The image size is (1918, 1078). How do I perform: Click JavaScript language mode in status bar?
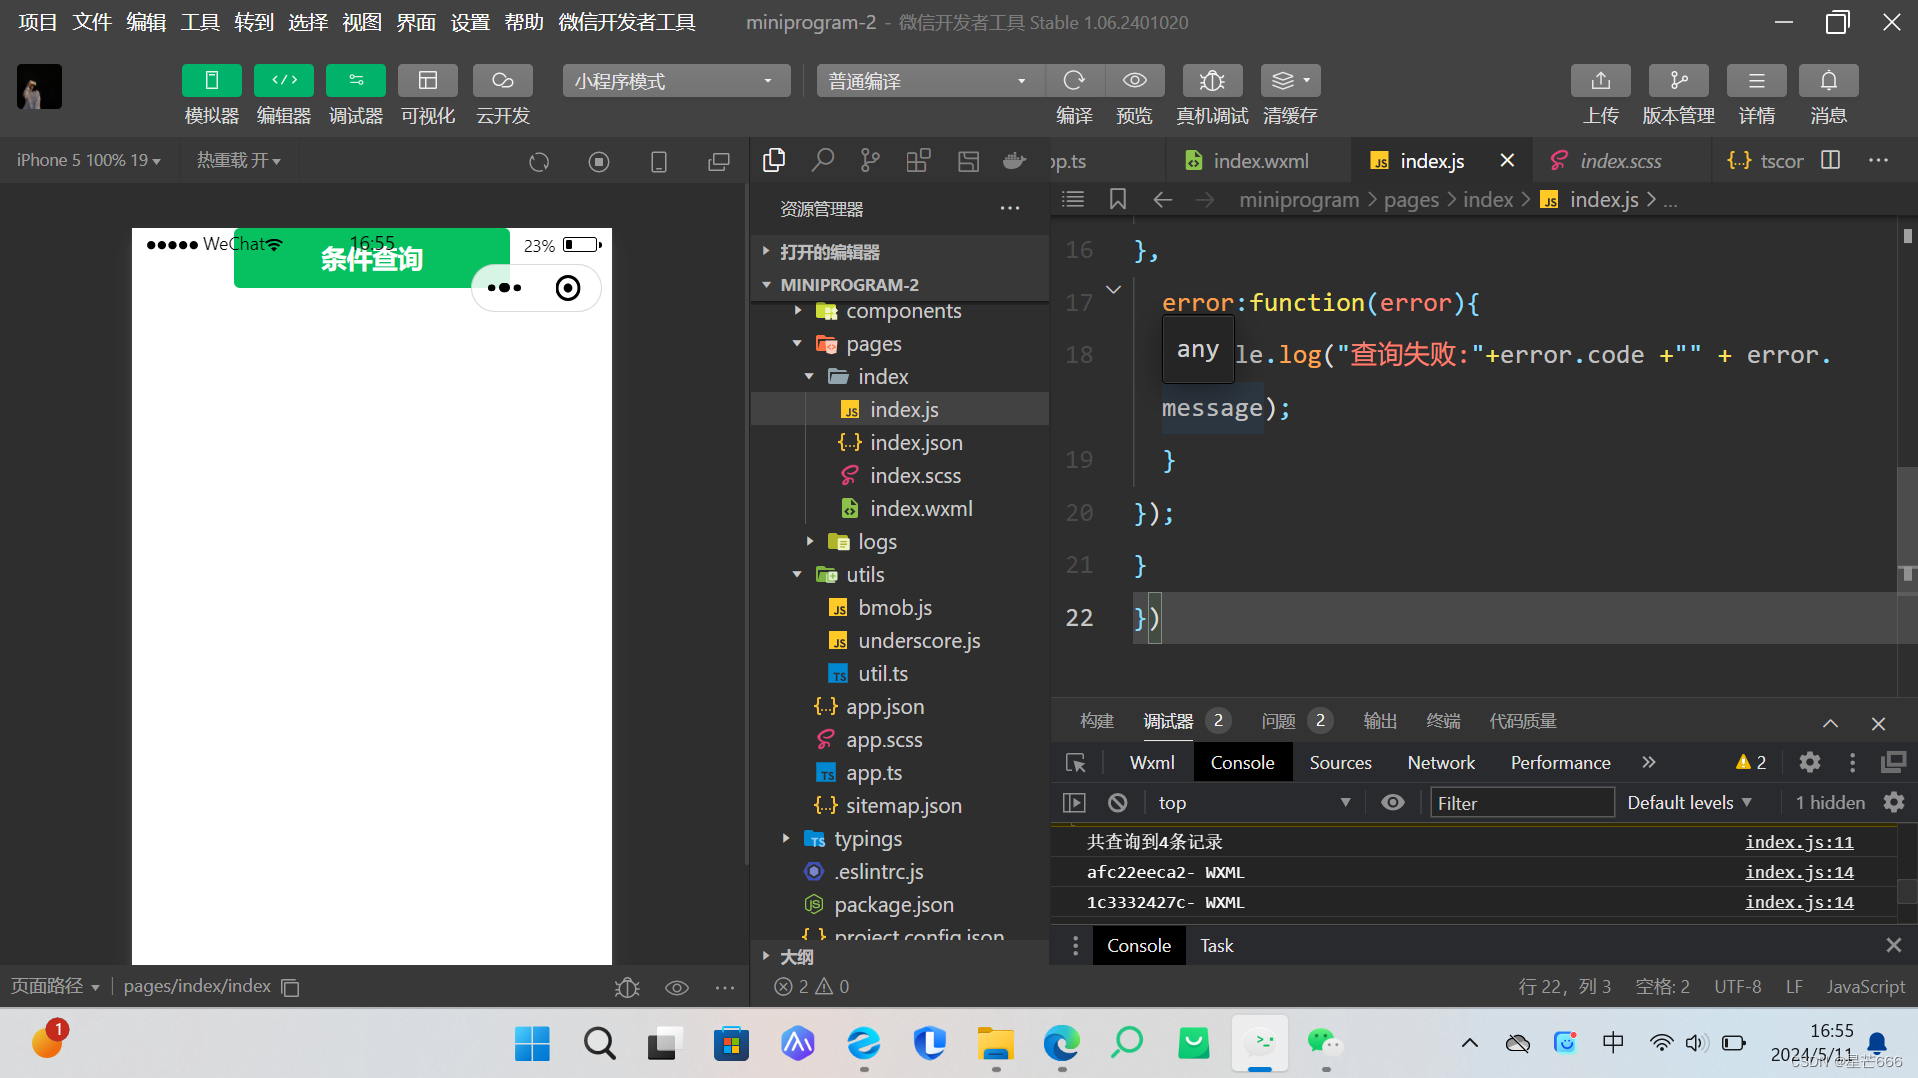(x=1864, y=986)
